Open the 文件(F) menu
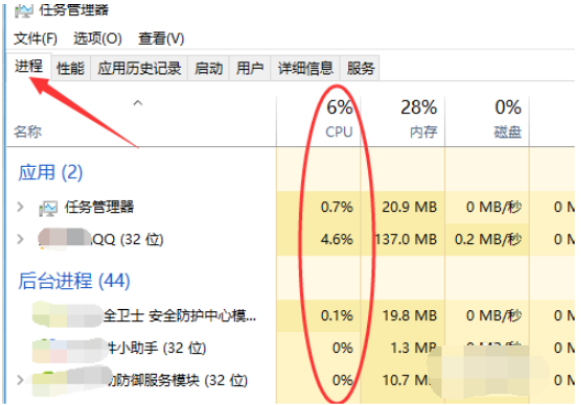Viewport: 582px width, 405px height. point(36,39)
